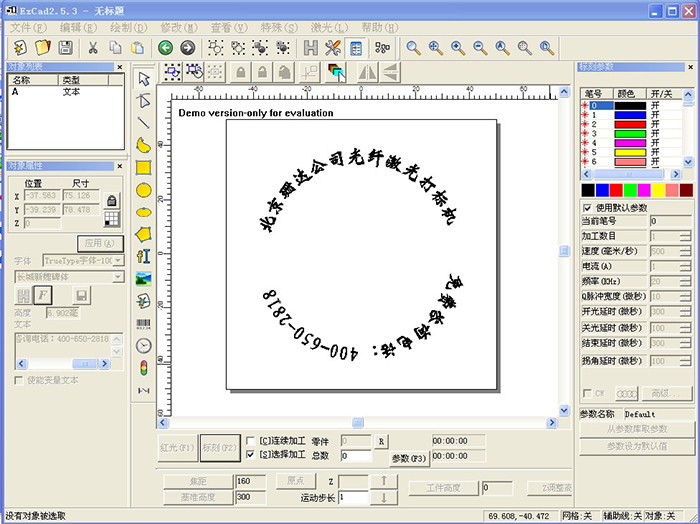
Task: Open the 绘制(D) menu
Action: click(x=129, y=28)
